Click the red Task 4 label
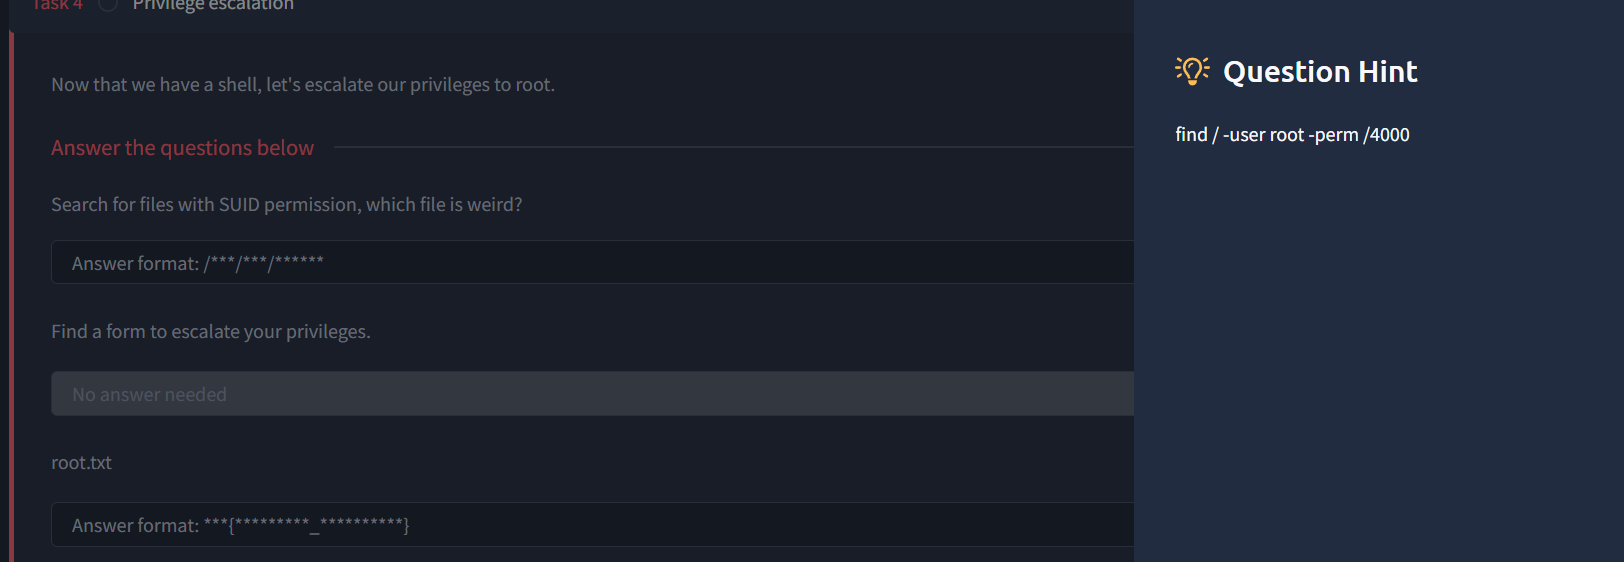1624x562 pixels. tap(57, 5)
